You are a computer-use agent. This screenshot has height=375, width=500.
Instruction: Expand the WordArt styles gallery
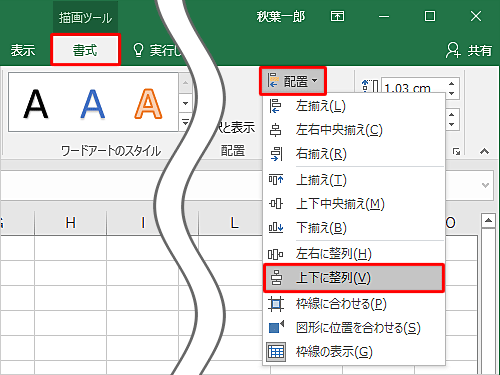(185, 122)
